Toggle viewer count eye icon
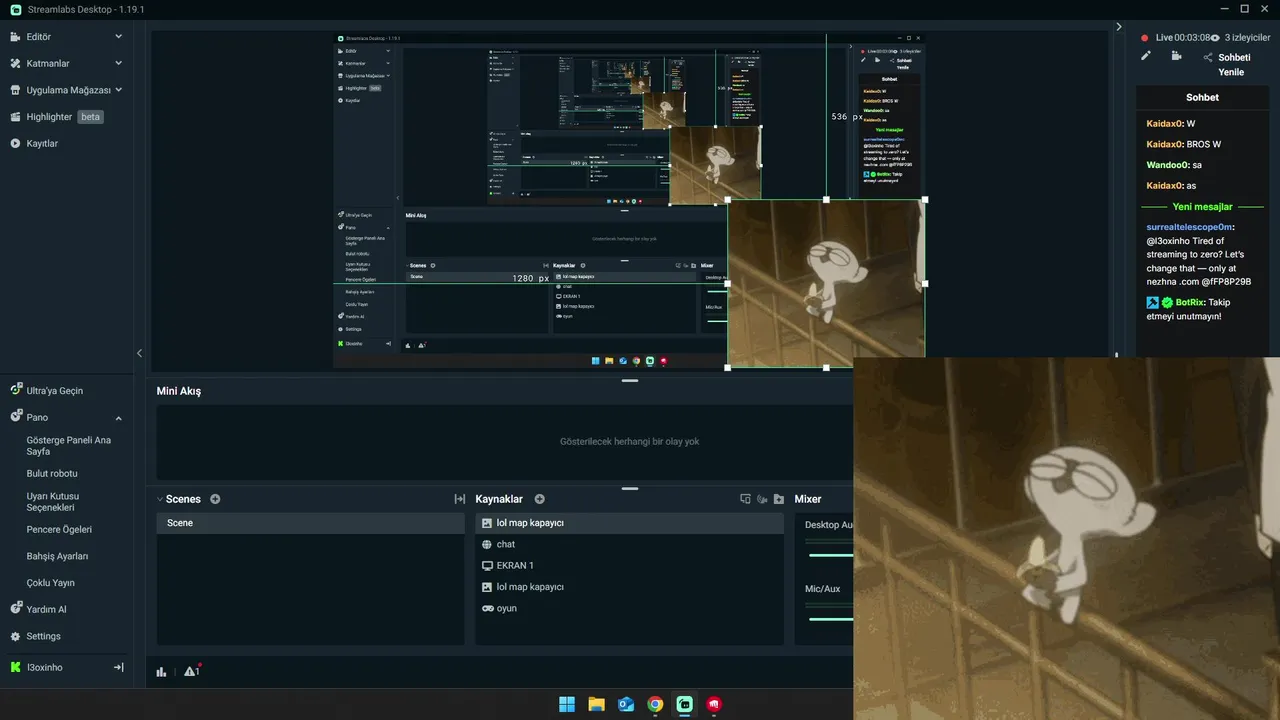The height and width of the screenshot is (720, 1280). [x=1215, y=38]
